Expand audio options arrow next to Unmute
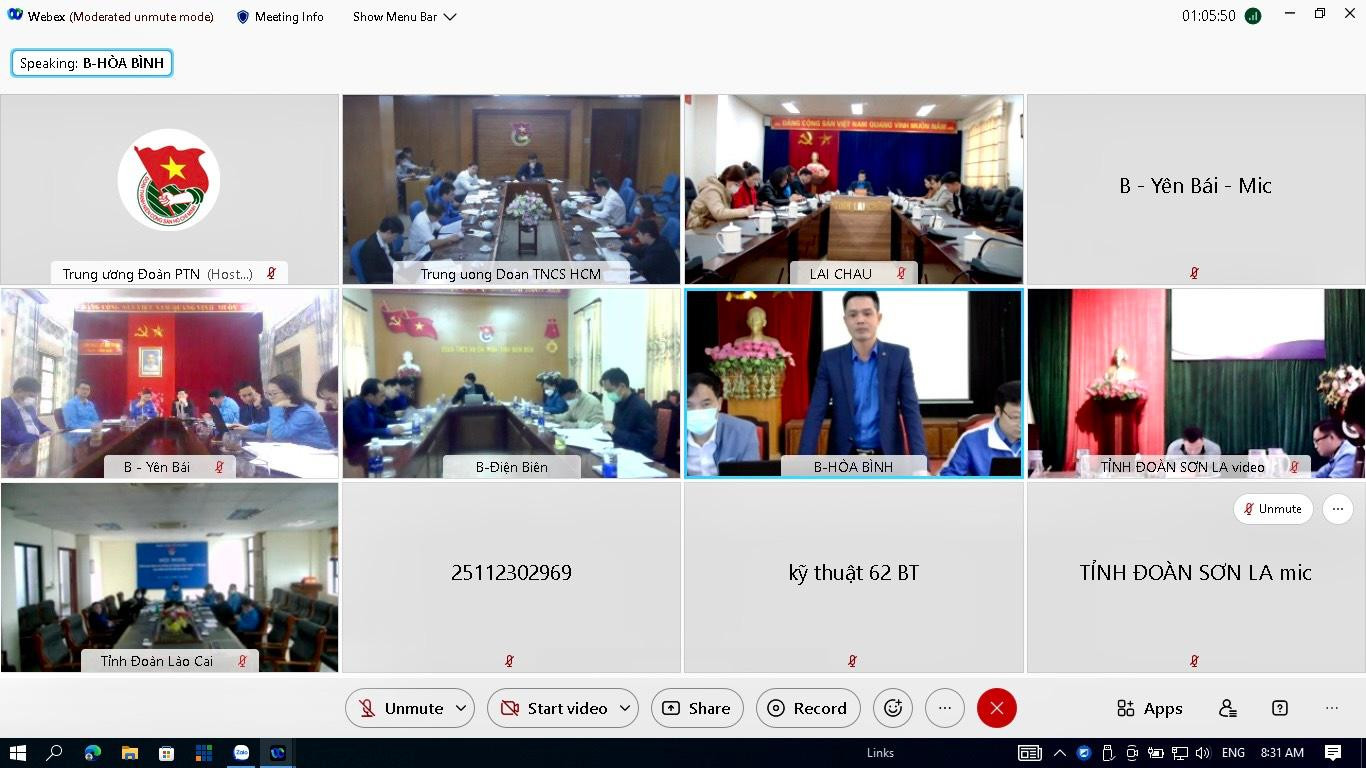1366x768 pixels. click(x=461, y=708)
